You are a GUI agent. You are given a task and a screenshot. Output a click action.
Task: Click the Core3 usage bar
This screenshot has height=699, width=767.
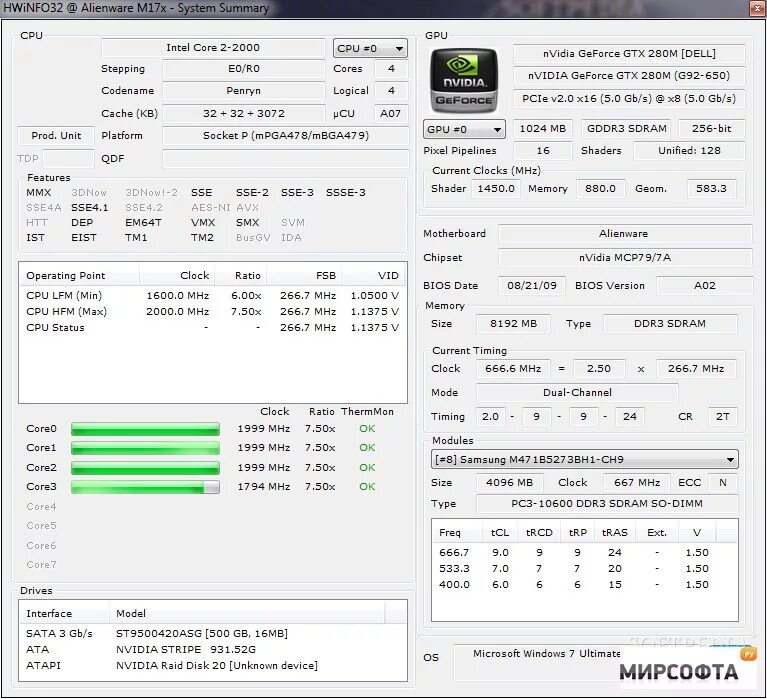145,487
